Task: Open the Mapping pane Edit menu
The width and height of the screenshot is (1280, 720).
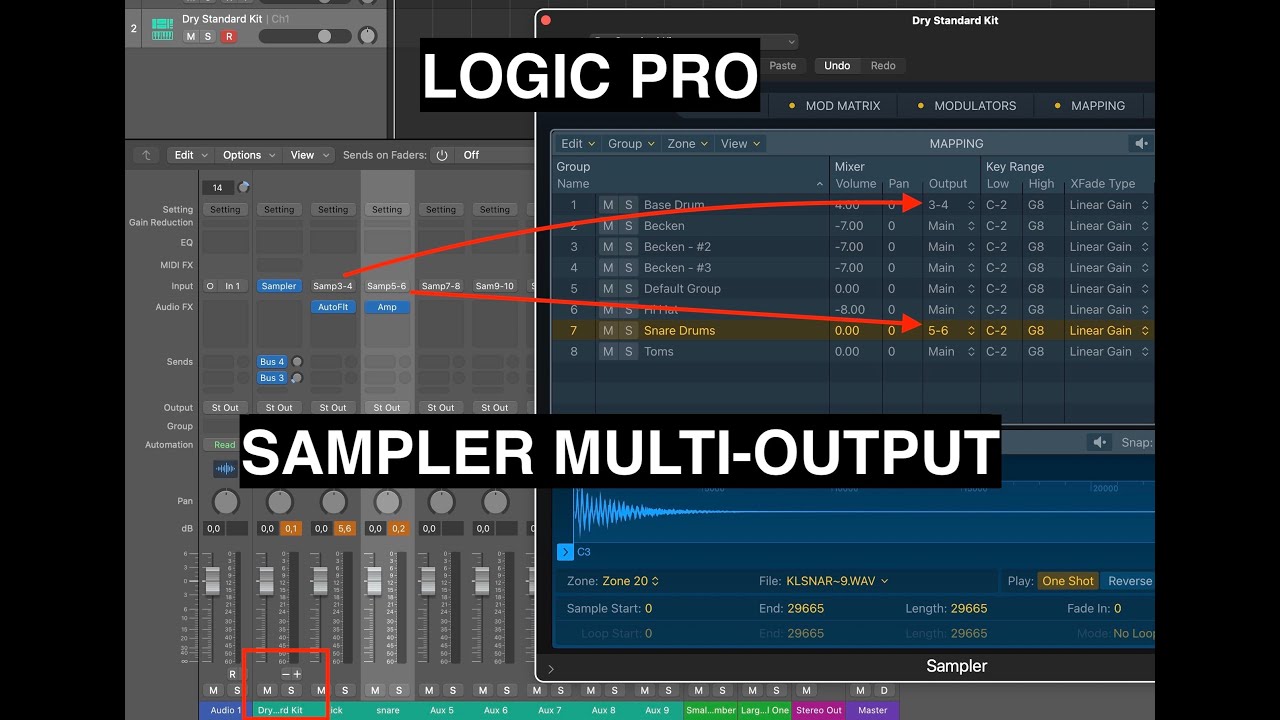Action: pos(578,144)
